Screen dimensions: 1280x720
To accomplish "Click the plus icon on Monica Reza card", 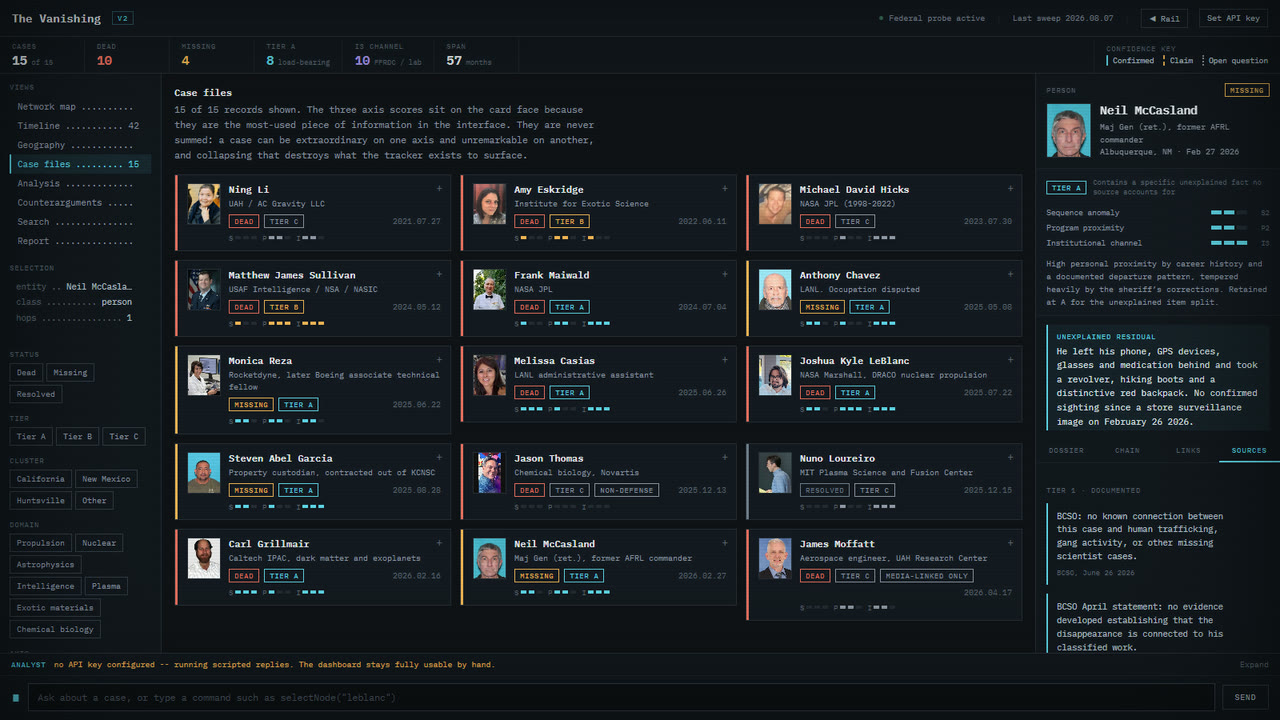I will pyautogui.click(x=439, y=360).
